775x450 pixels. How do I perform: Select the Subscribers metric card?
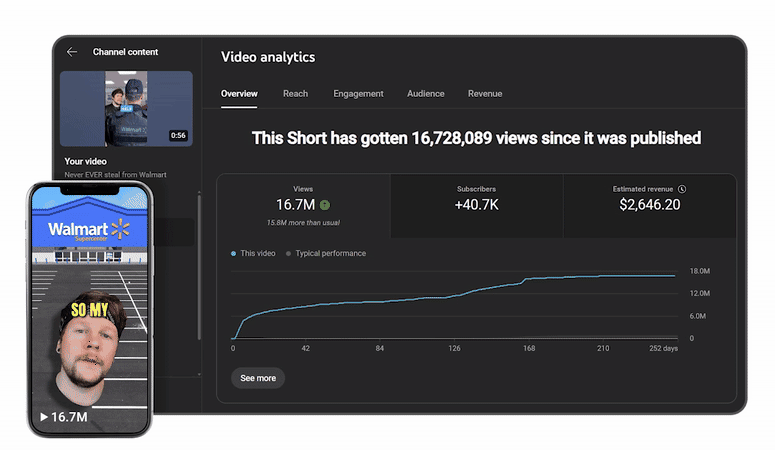[x=476, y=206]
